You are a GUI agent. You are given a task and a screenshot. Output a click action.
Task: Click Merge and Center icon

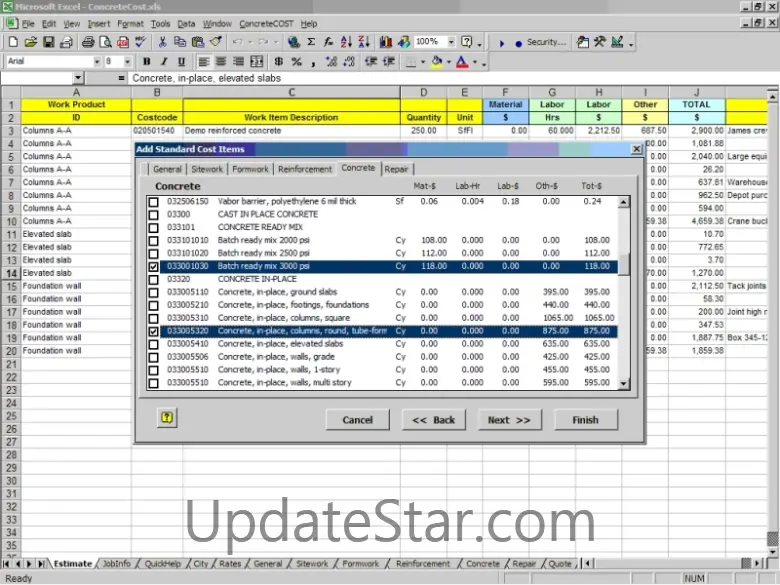[x=257, y=62]
